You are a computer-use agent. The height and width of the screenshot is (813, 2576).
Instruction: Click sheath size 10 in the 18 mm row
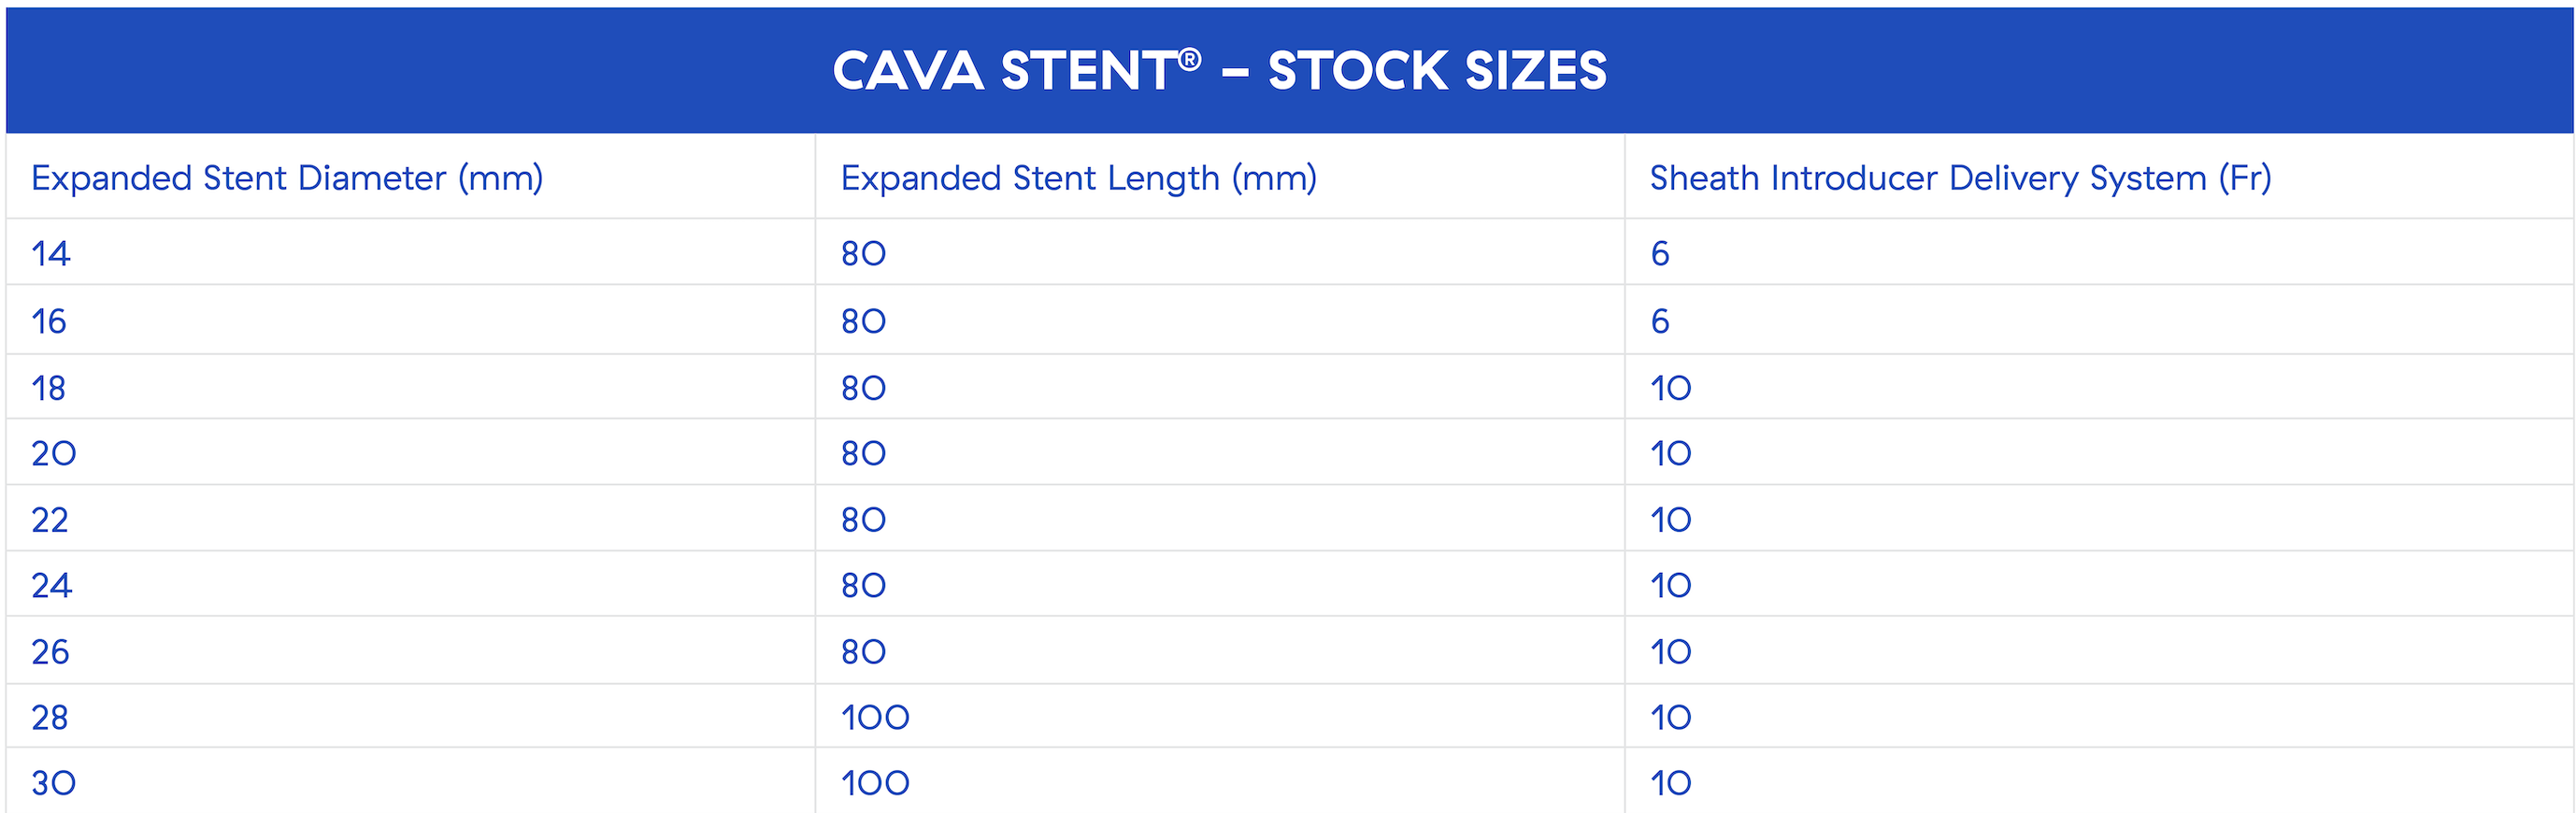tap(1670, 388)
